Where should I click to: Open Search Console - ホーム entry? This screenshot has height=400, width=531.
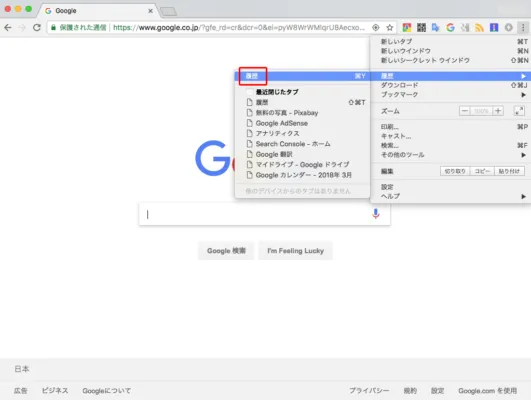click(302, 144)
